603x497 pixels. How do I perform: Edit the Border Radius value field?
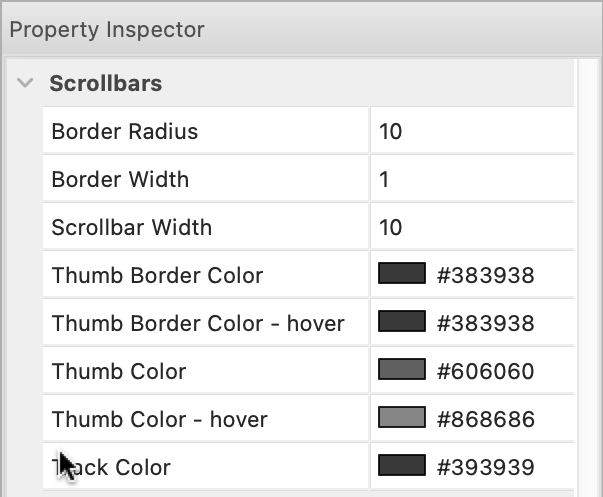pos(470,131)
